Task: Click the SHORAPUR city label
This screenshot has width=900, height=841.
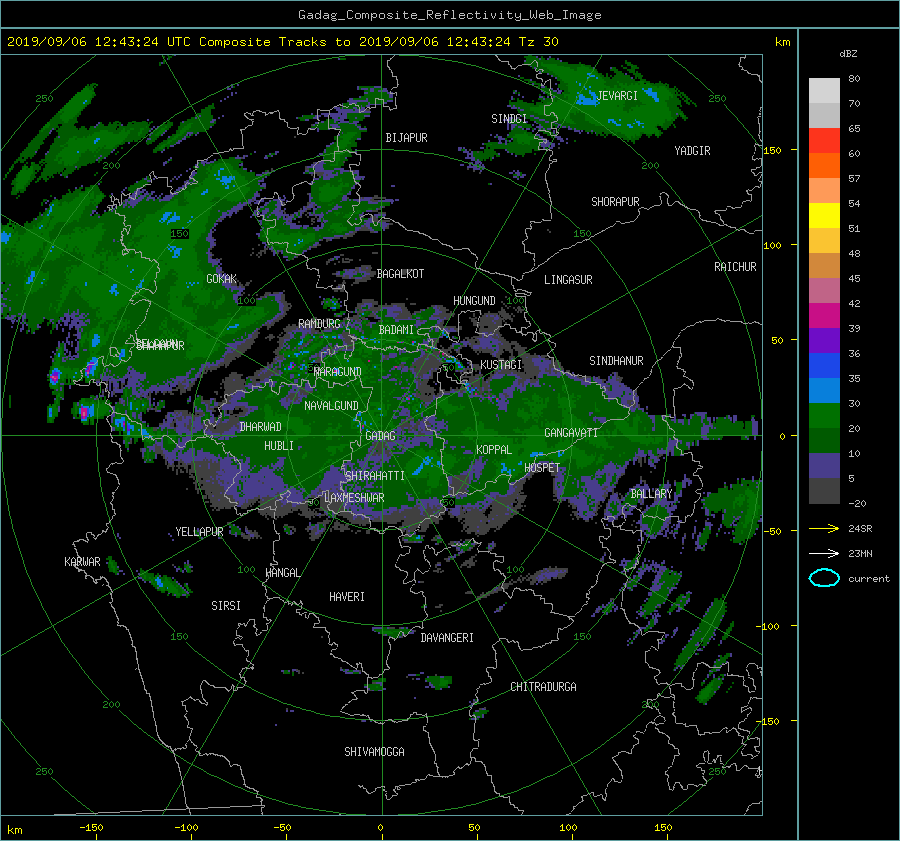Action: [615, 202]
